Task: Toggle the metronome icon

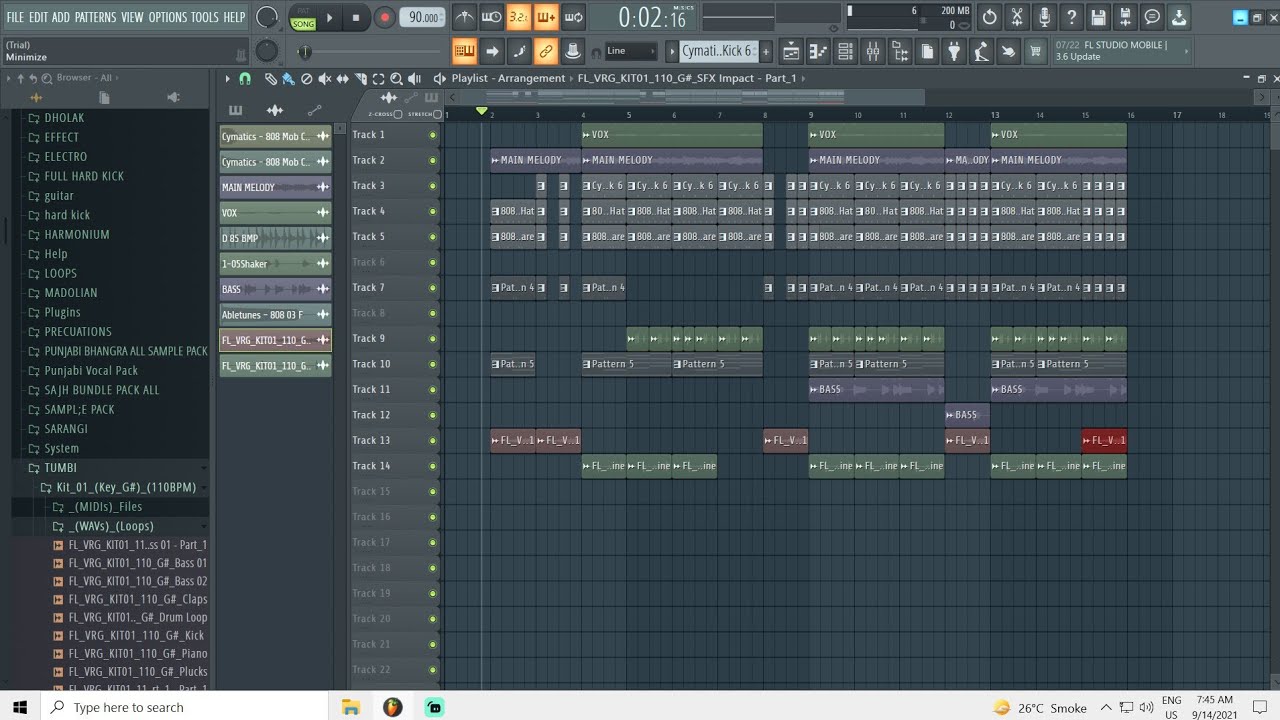Action: [x=464, y=17]
